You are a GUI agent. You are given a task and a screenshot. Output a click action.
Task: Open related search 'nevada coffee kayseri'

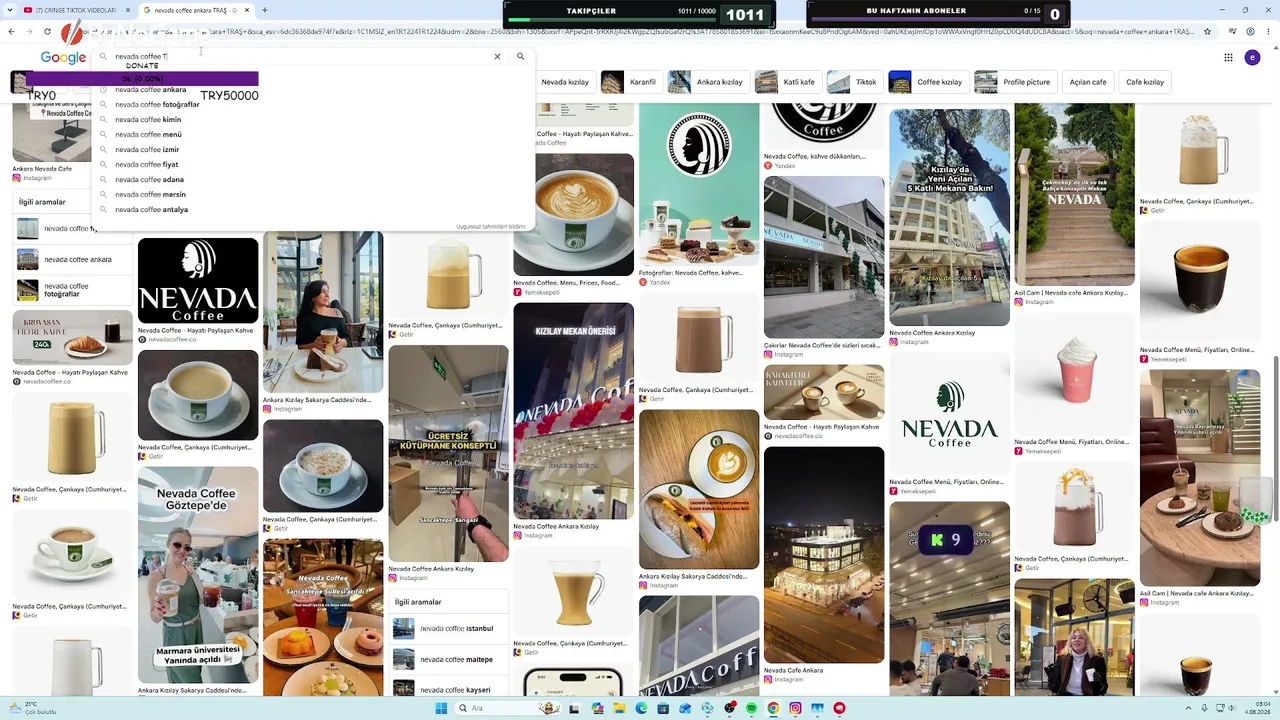point(450,689)
